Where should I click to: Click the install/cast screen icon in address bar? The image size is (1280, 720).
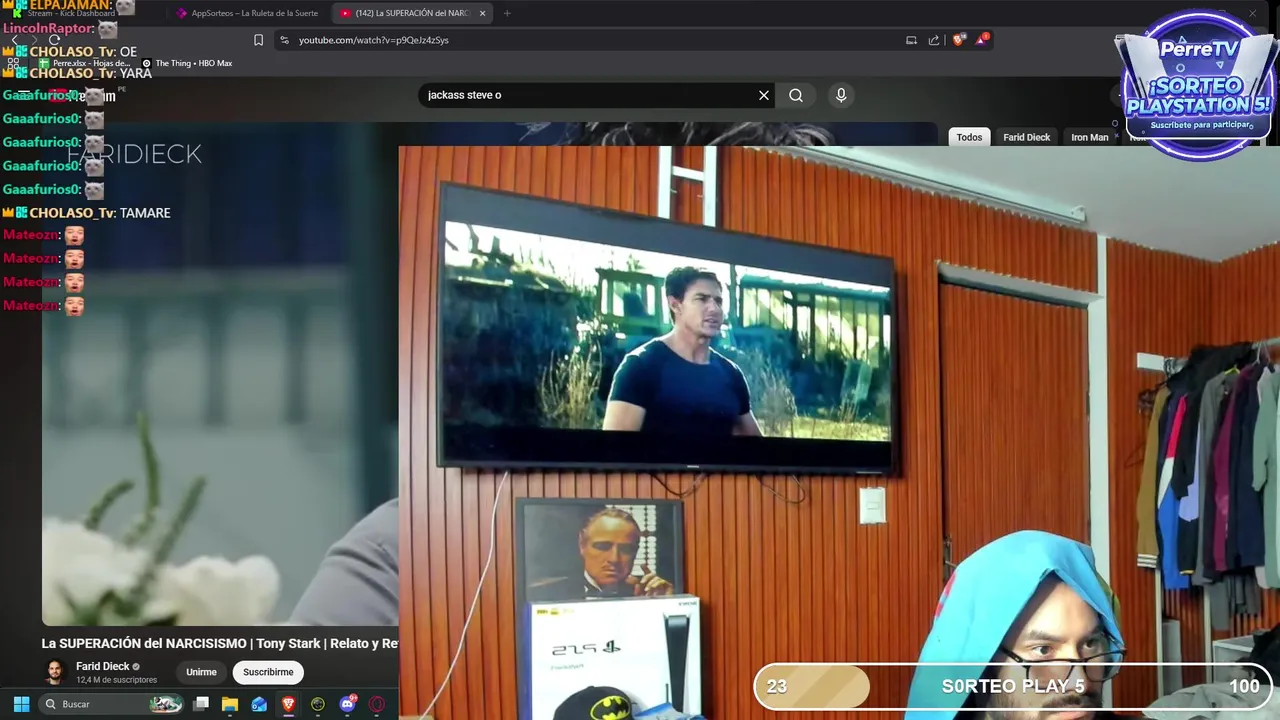[x=911, y=40]
